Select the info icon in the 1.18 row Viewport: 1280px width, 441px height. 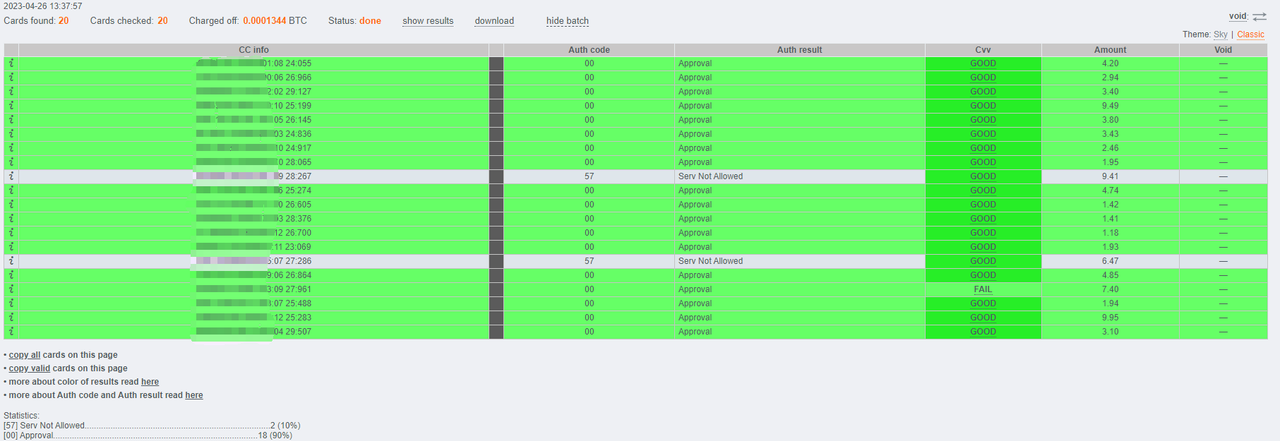[x=11, y=233]
